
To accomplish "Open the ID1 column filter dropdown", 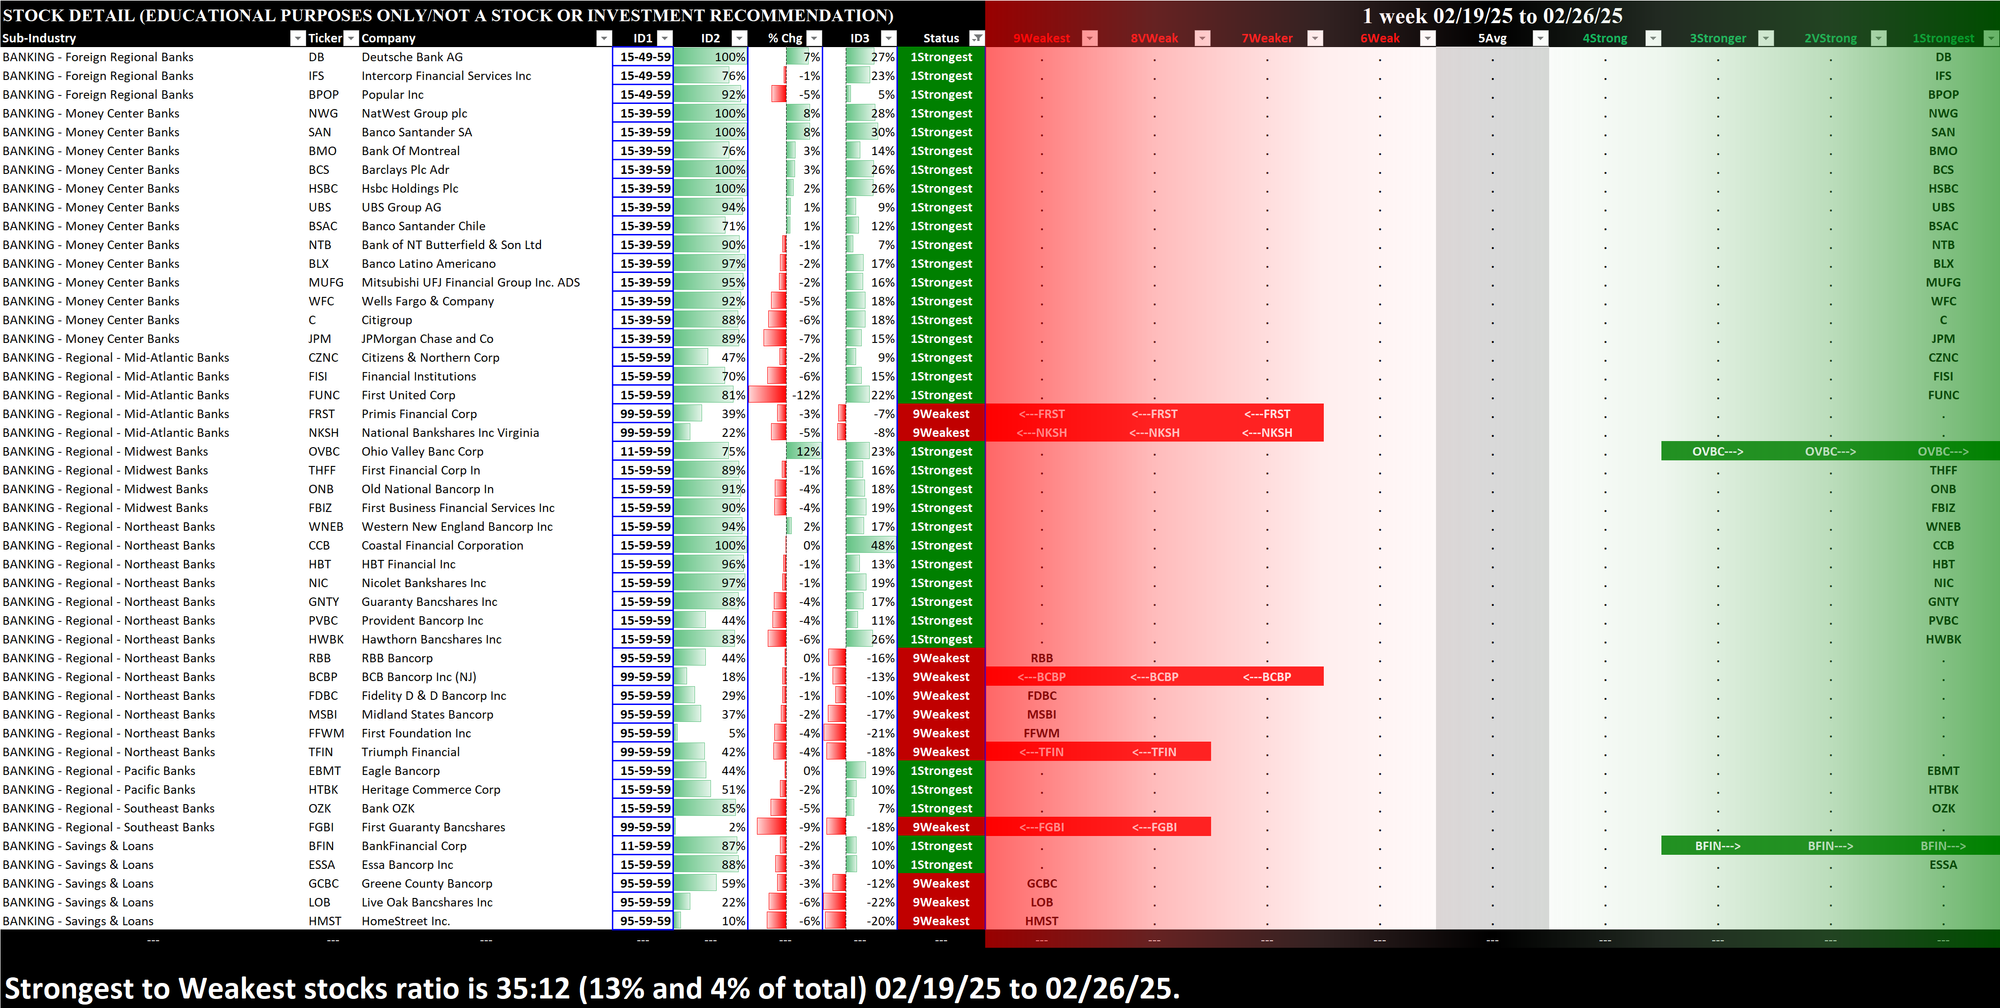I will coord(665,38).
